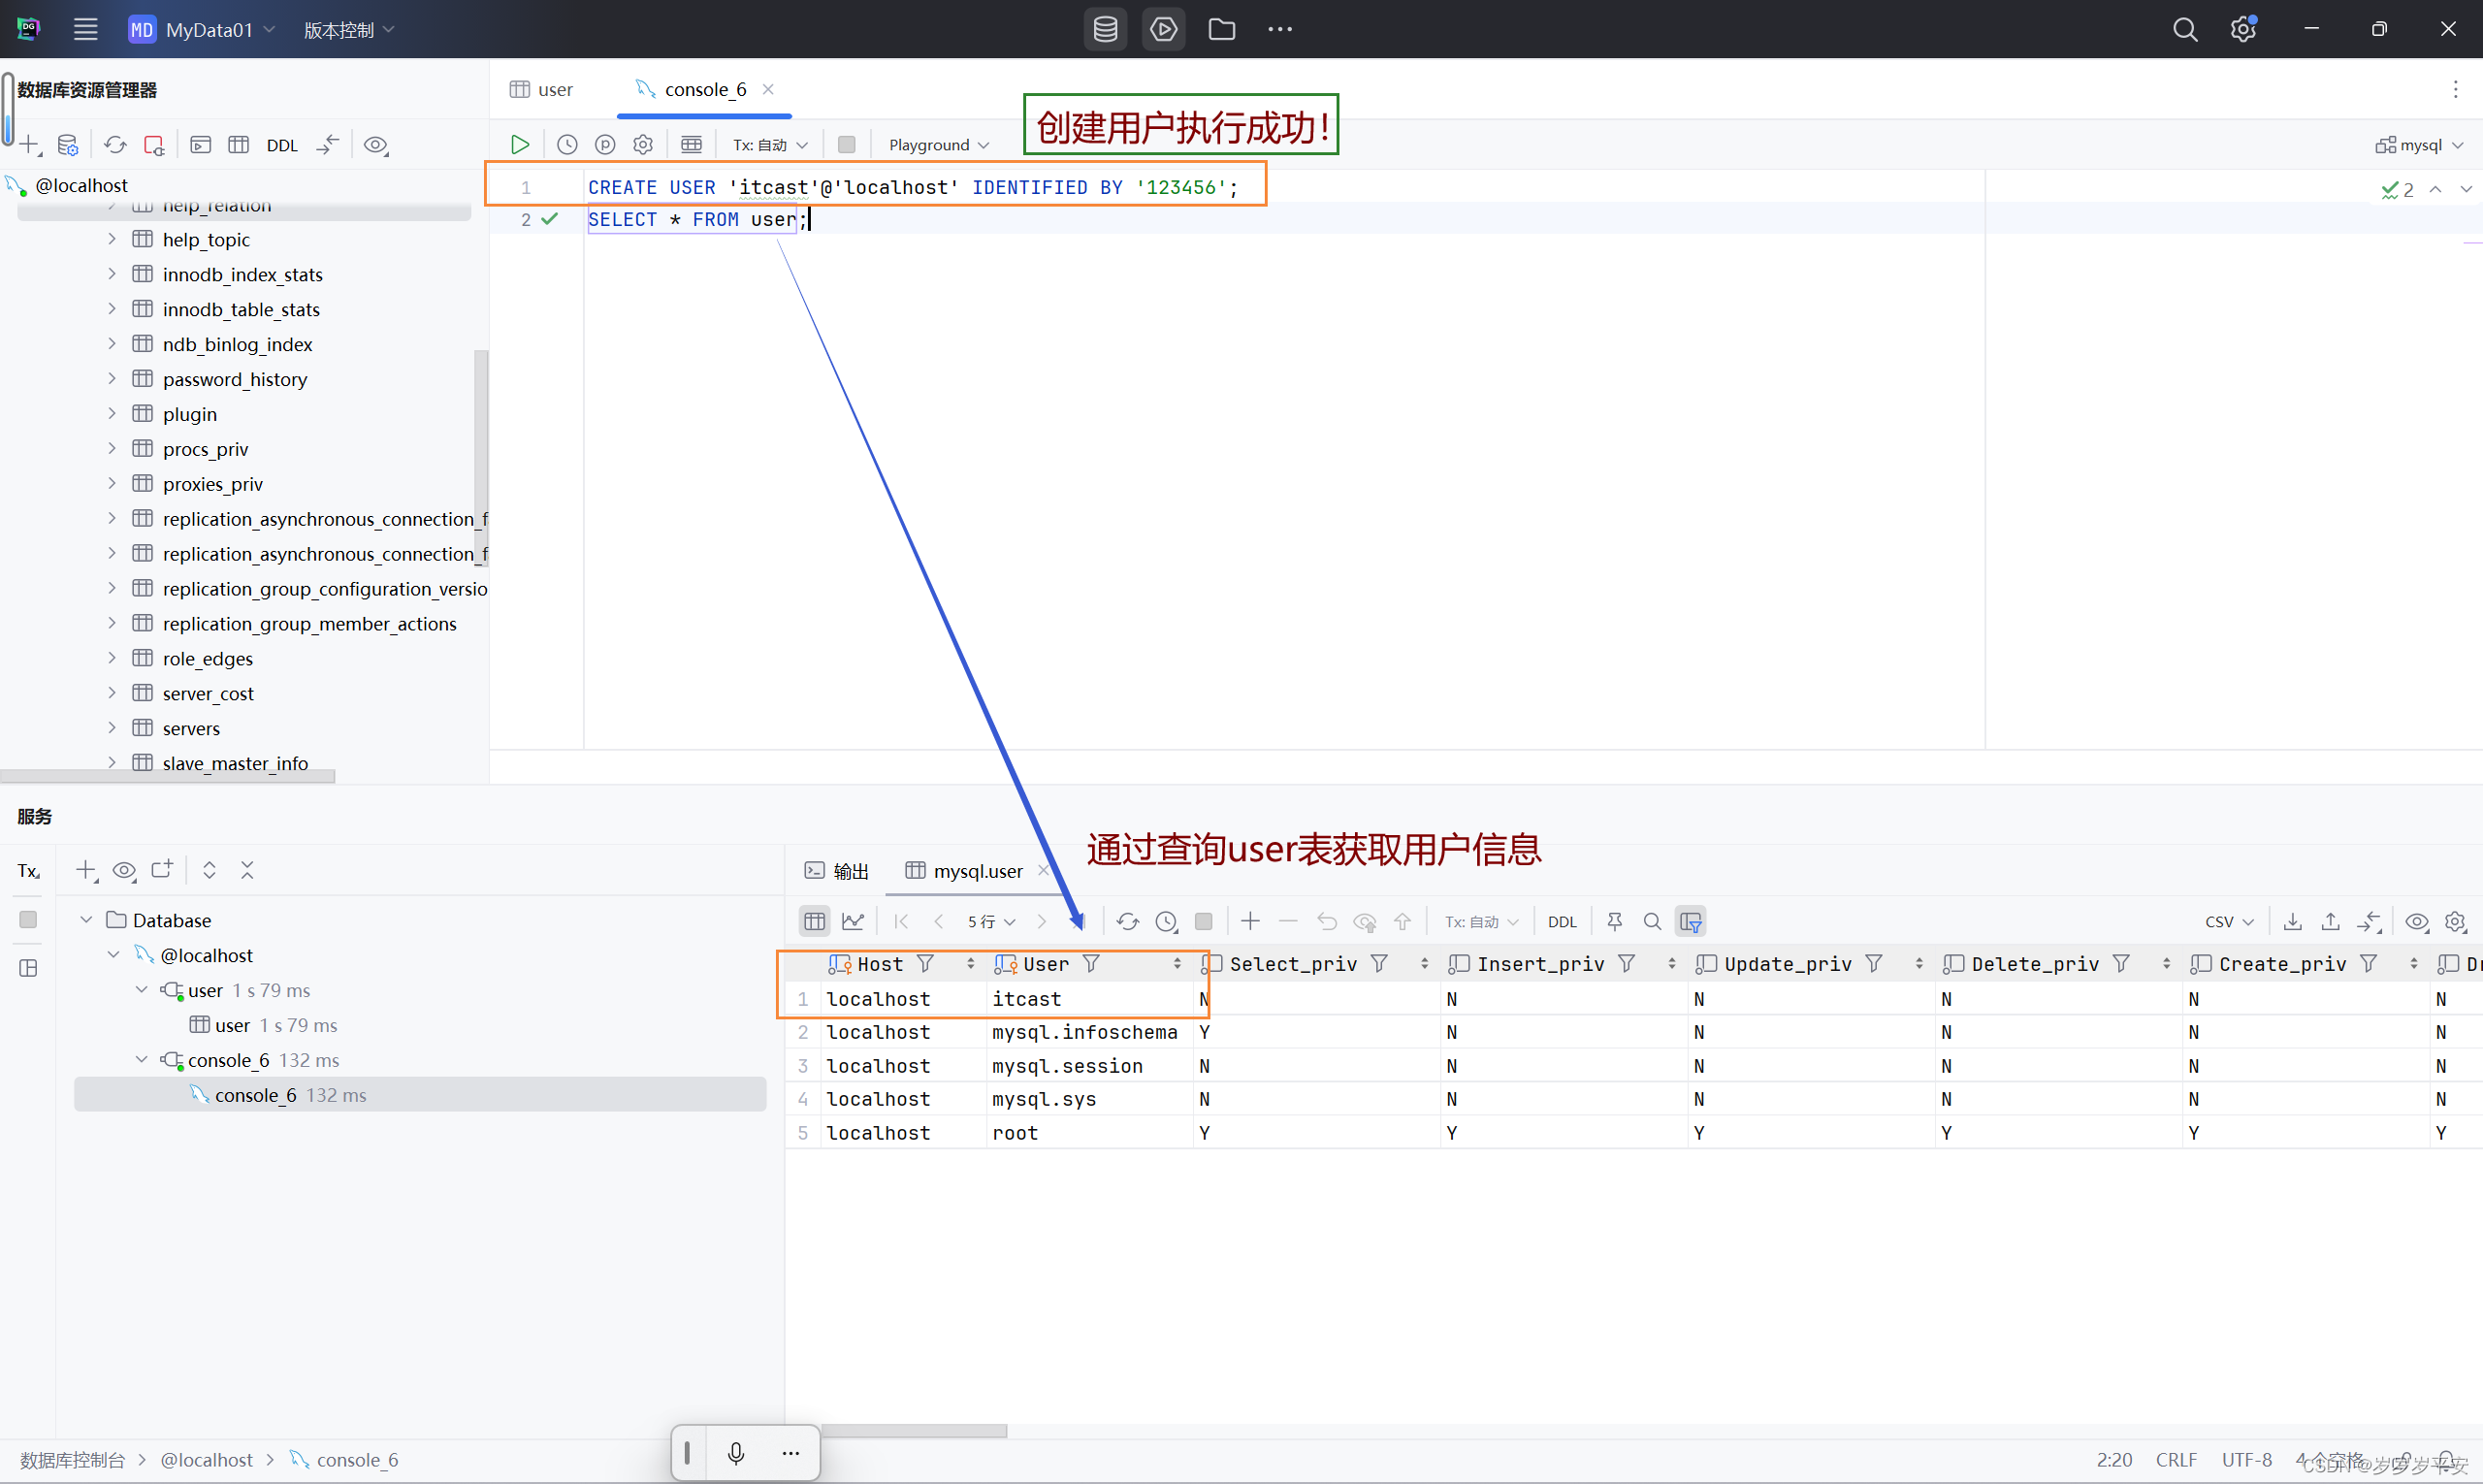Click the stop execution square in editor toolbar
Screen dimensions: 2483x1484
846,145
